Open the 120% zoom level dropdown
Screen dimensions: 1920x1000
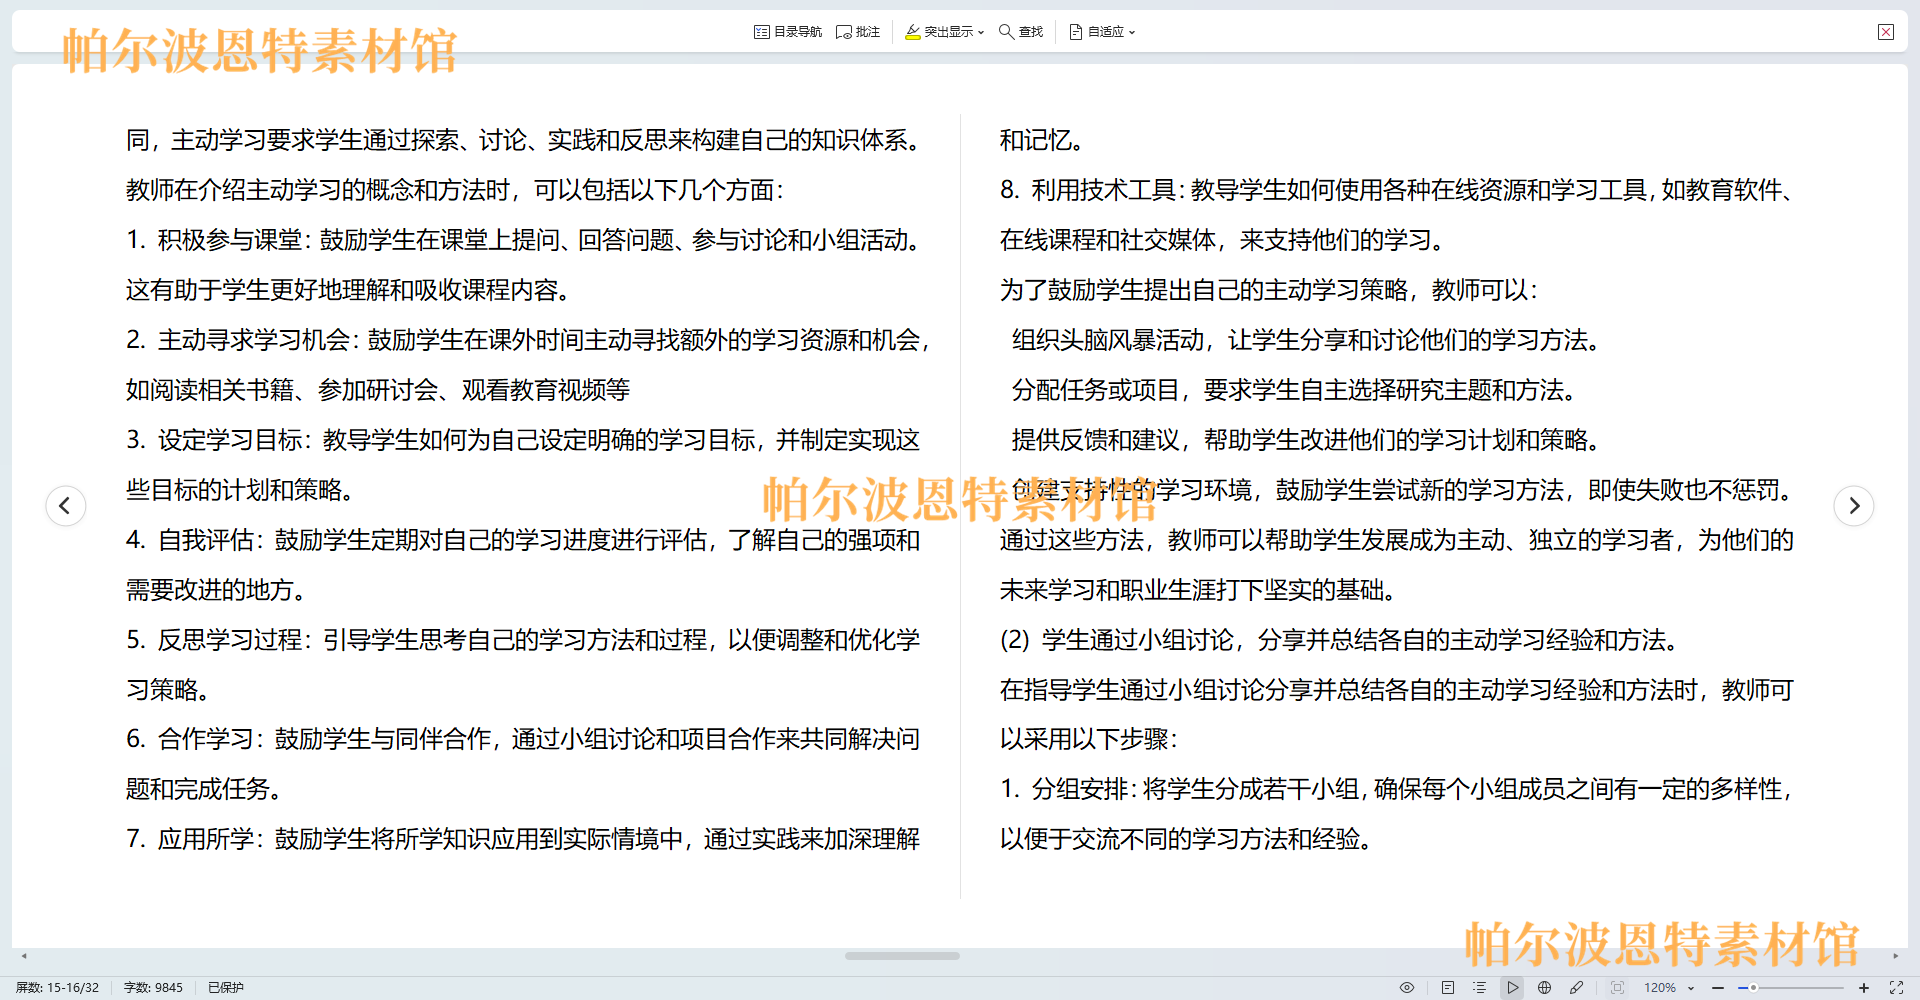coord(1669,987)
